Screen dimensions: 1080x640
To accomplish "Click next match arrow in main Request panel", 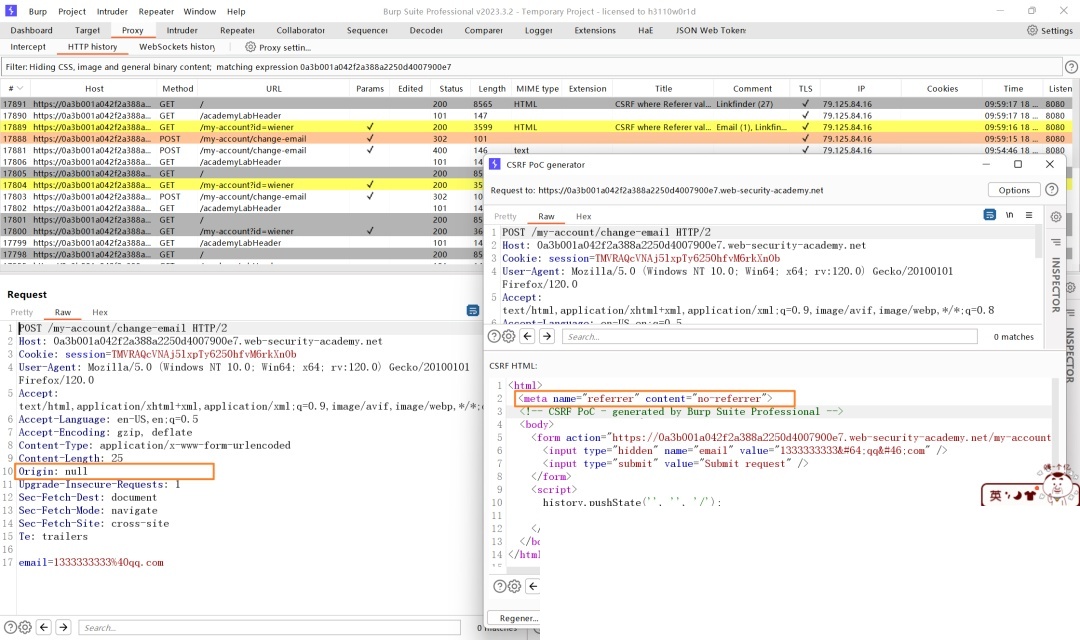I will [63, 627].
